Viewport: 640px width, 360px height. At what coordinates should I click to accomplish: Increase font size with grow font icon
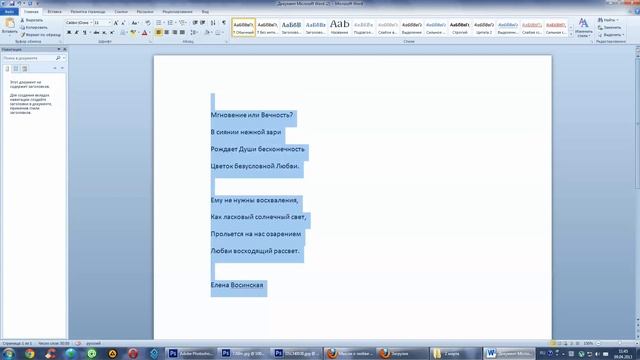click(x=116, y=23)
